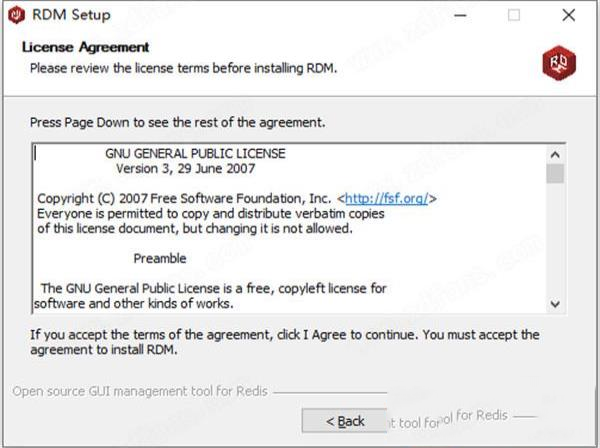Viewport: 600px width, 448px height.
Task: Click the scrollbar track below the thumb
Action: (x=555, y=240)
